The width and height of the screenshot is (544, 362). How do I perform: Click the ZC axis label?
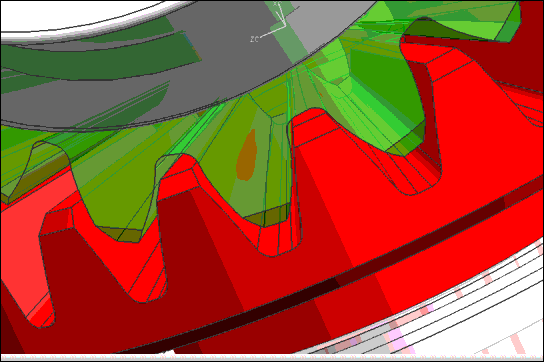(254, 39)
